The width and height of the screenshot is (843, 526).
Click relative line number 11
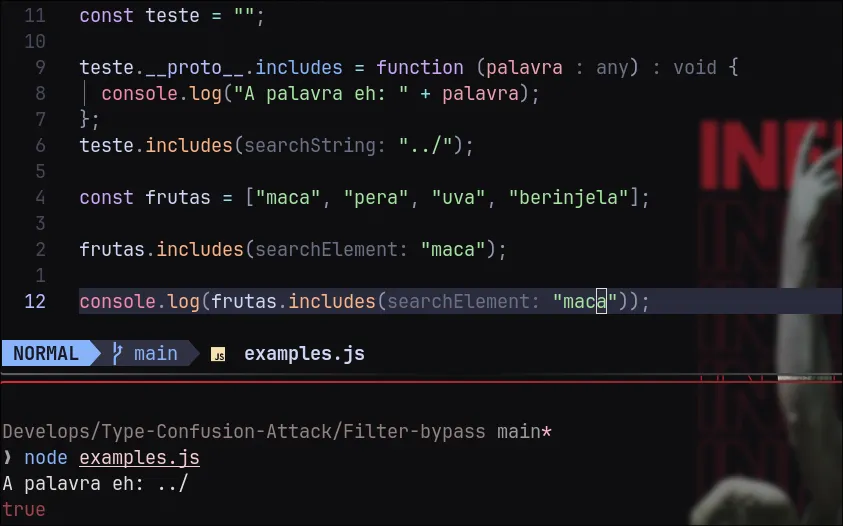click(35, 15)
